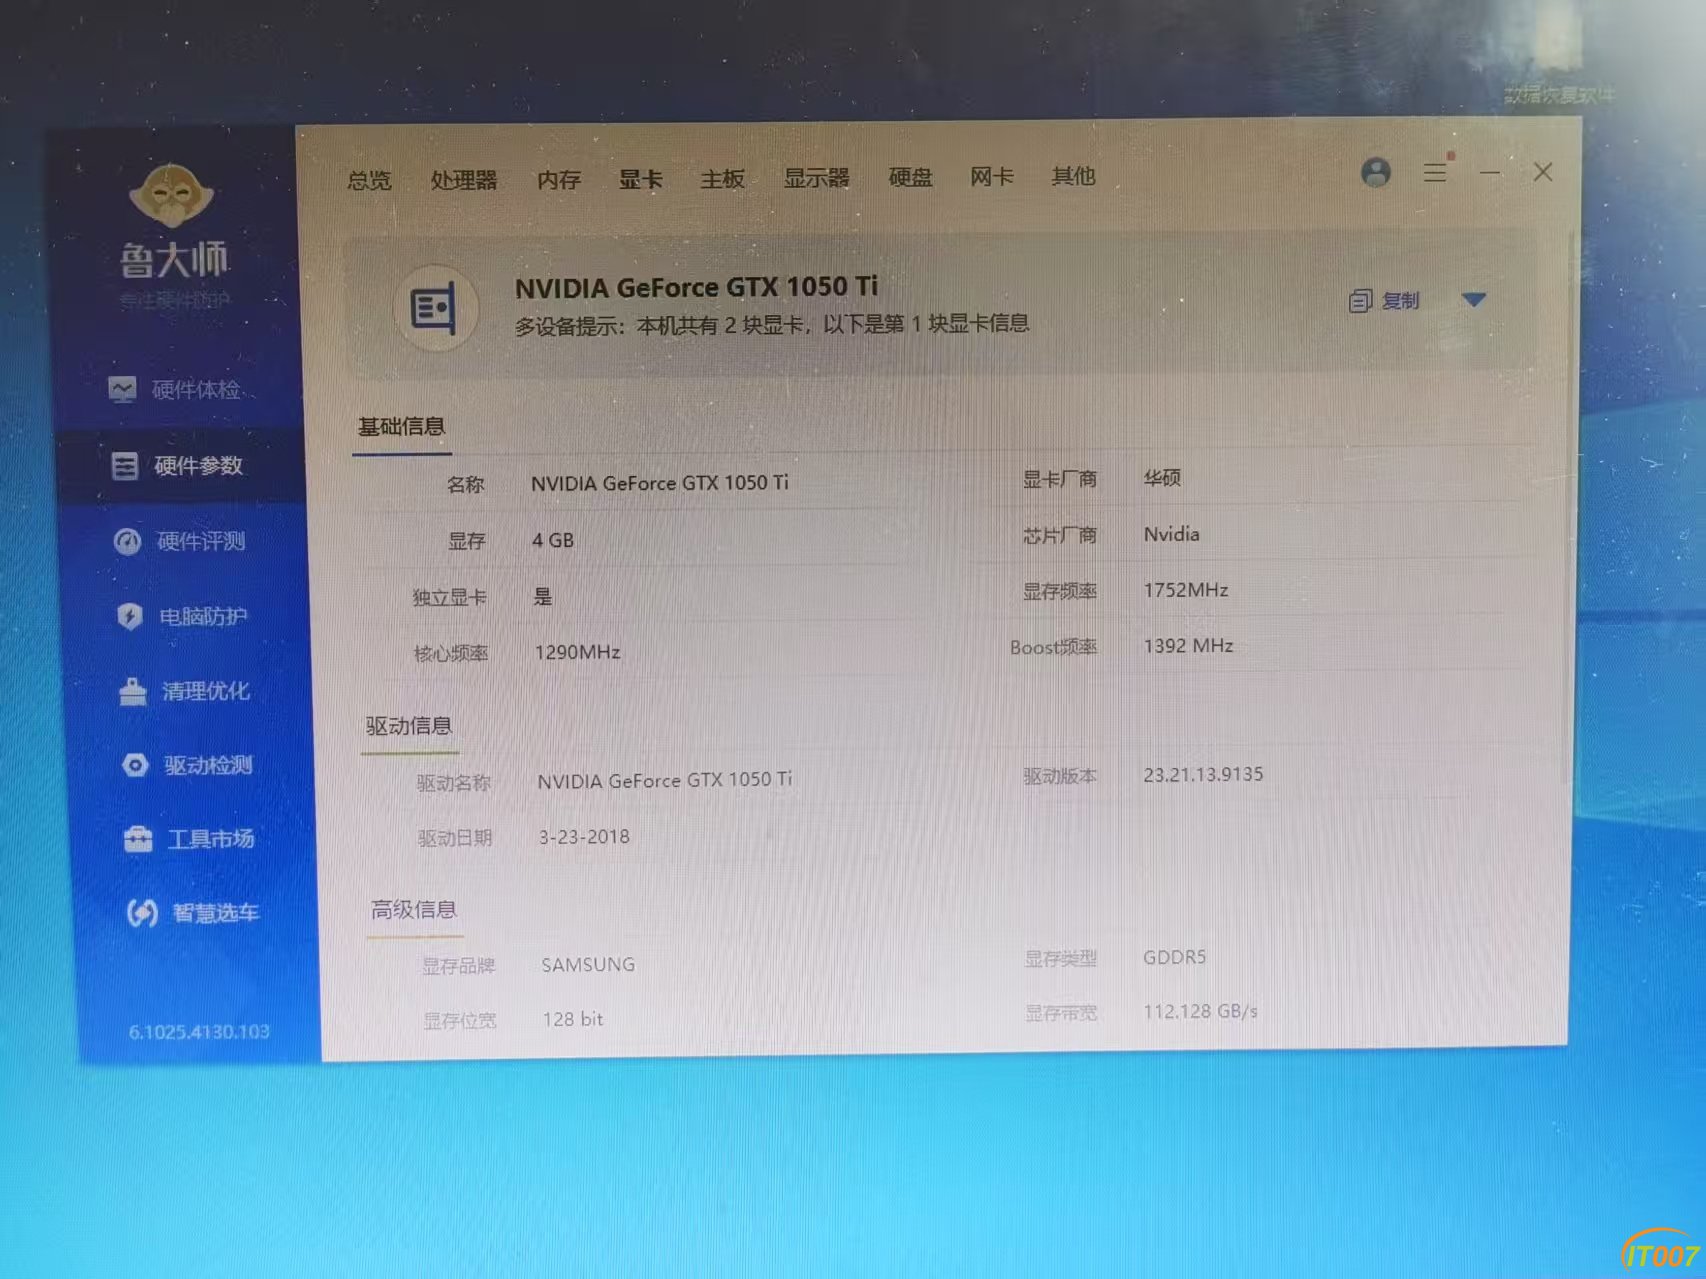Click the 1290MHz core frequency value
The height and width of the screenshot is (1279, 1706).
pyautogui.click(x=577, y=652)
